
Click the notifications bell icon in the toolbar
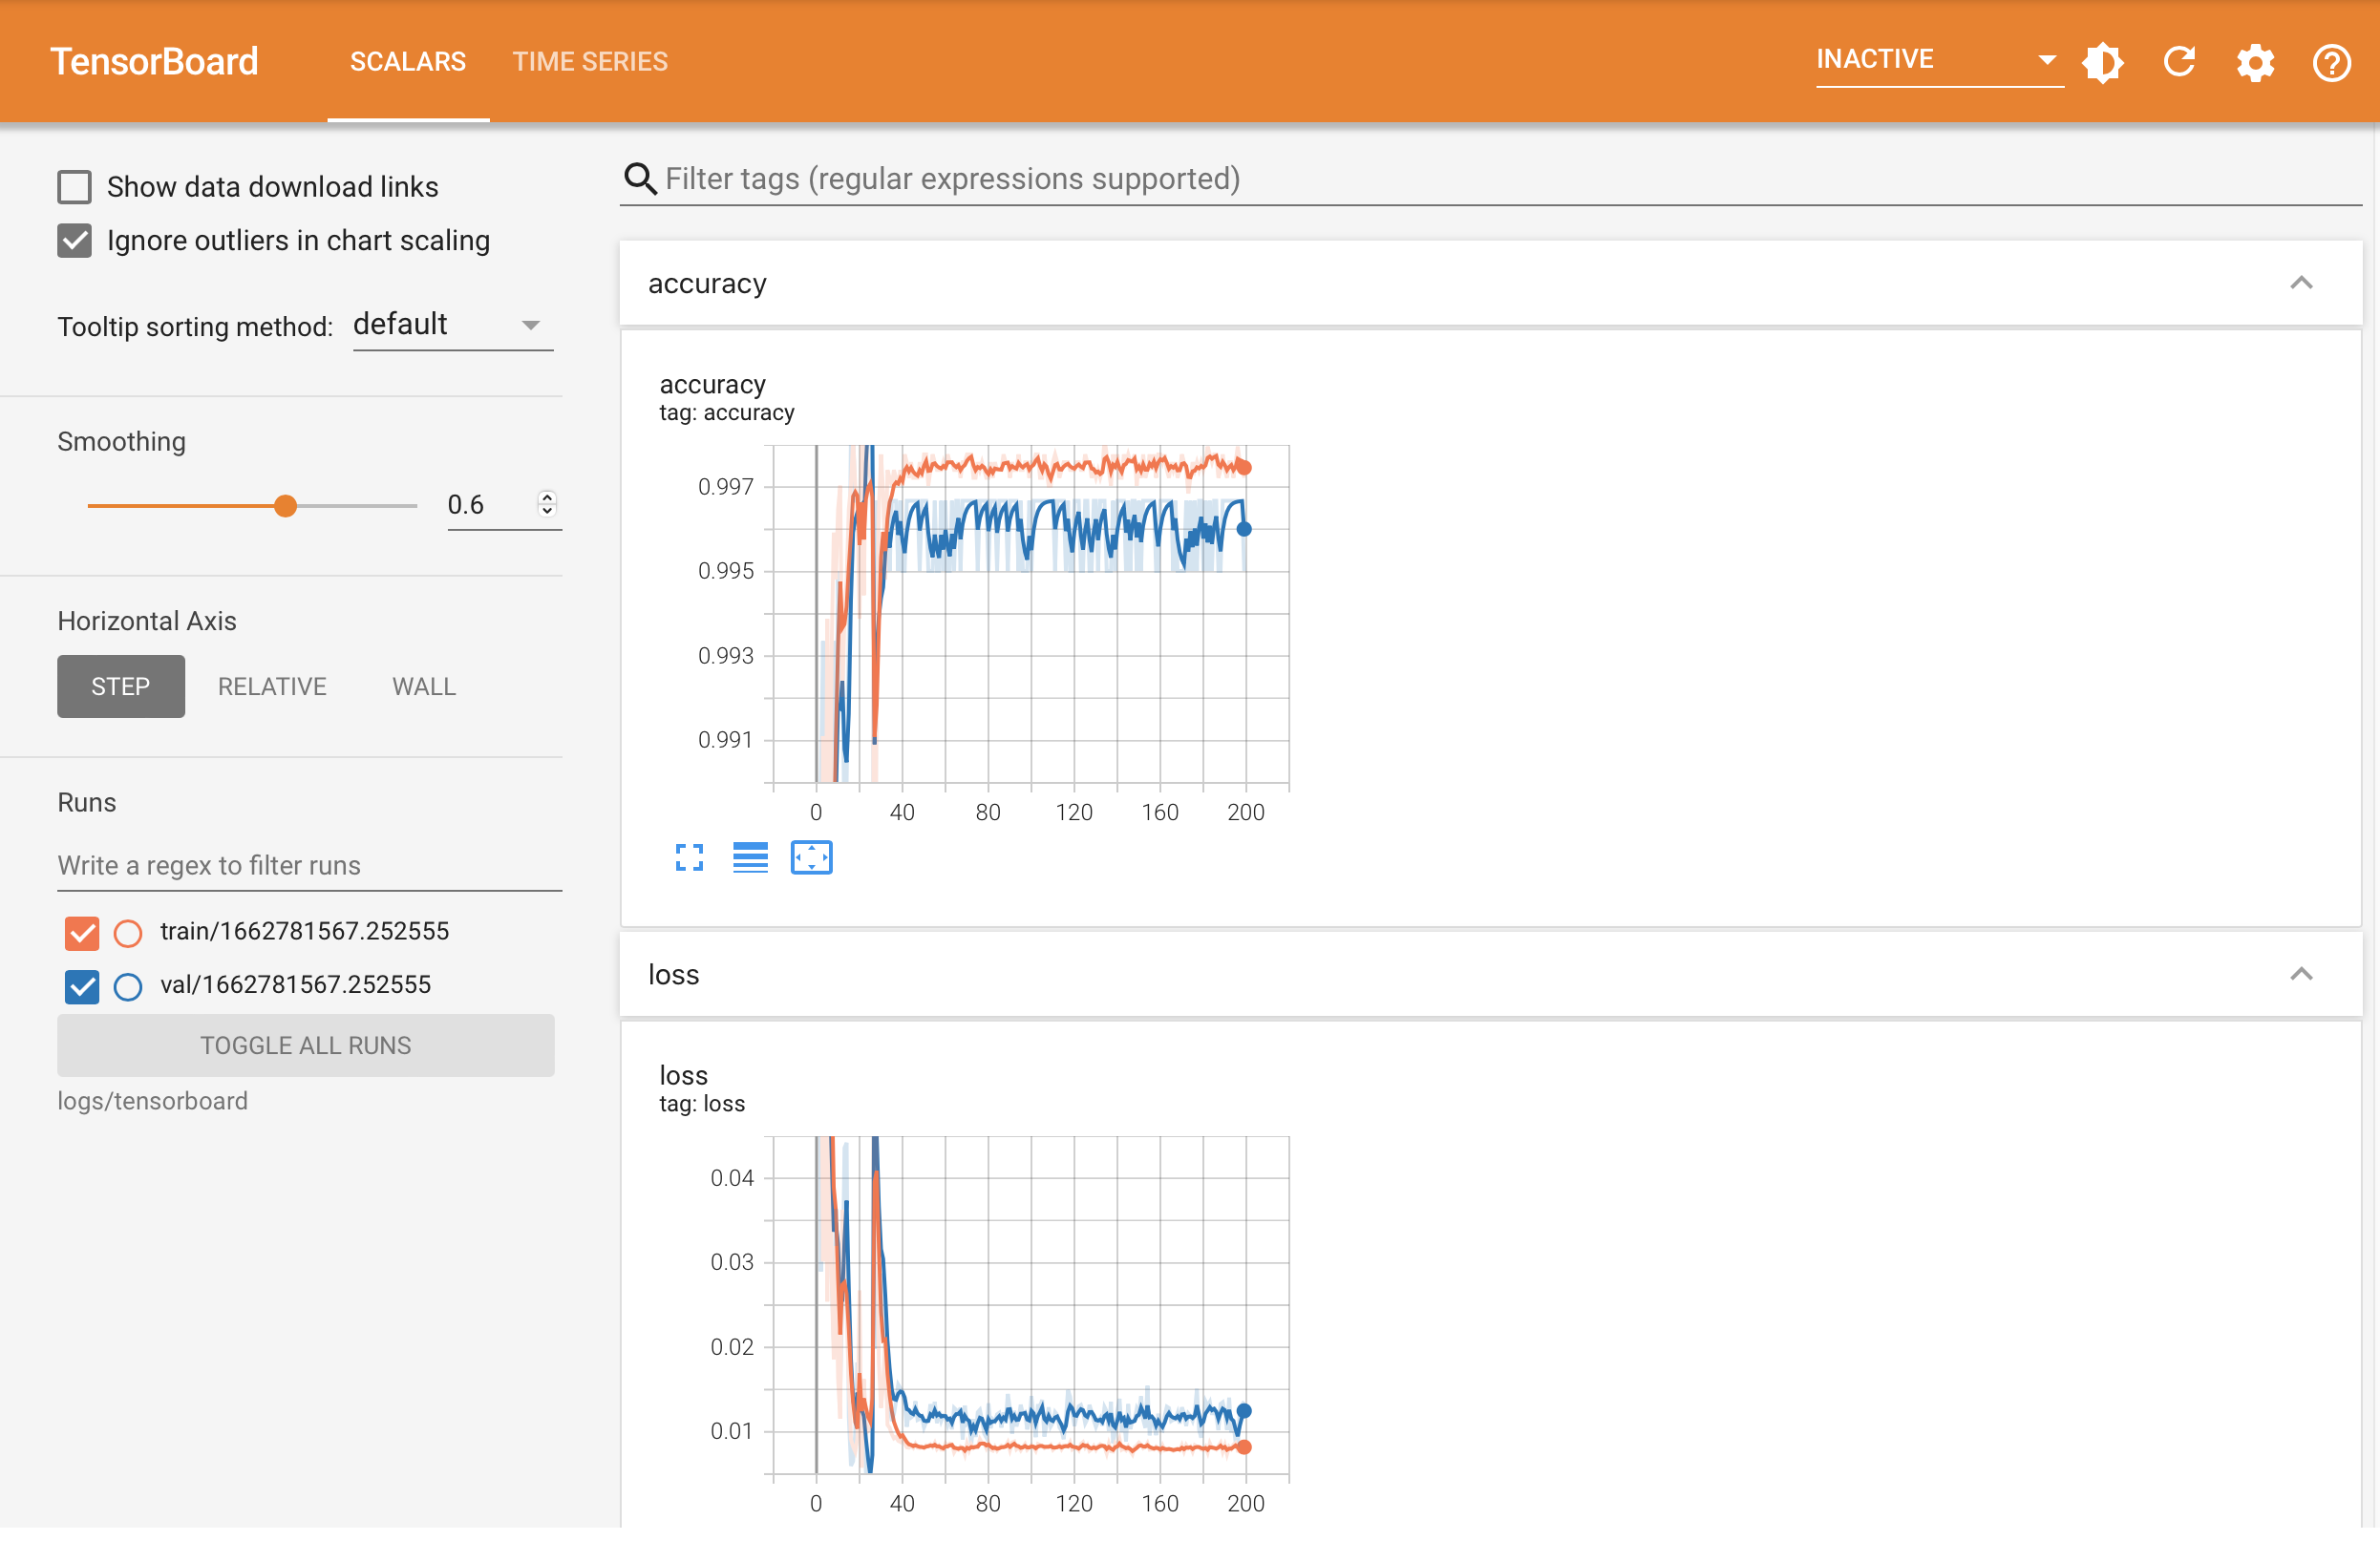(x=2104, y=61)
